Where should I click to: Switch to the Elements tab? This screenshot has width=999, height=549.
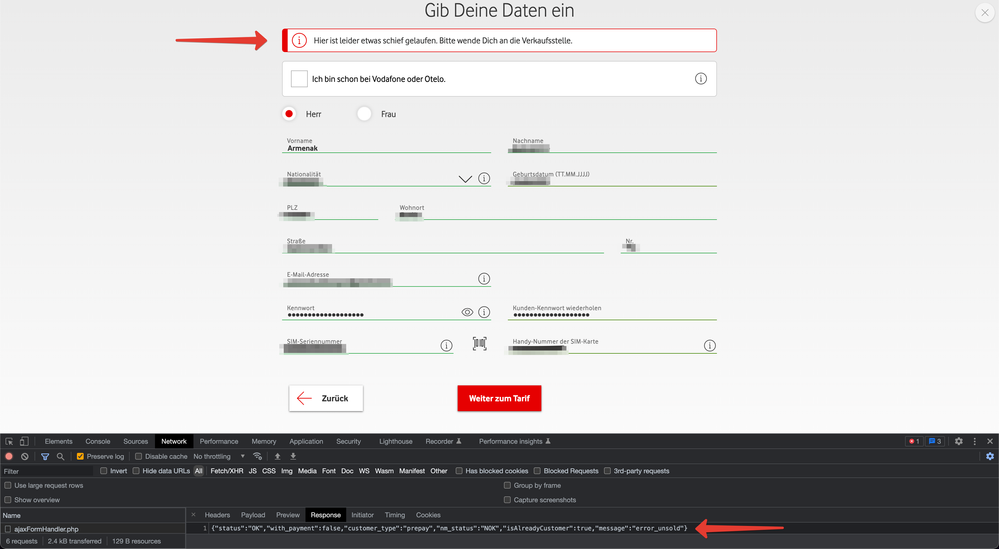pos(59,441)
